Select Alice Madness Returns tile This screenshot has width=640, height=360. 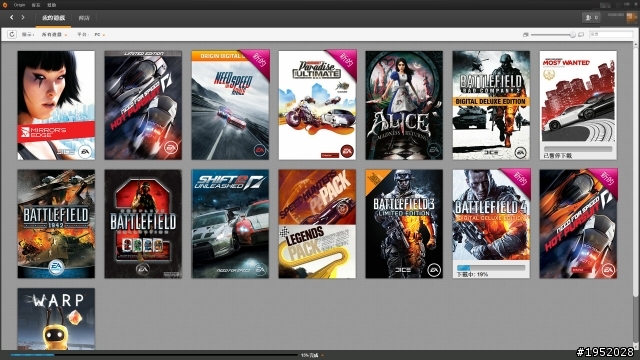pyautogui.click(x=404, y=105)
